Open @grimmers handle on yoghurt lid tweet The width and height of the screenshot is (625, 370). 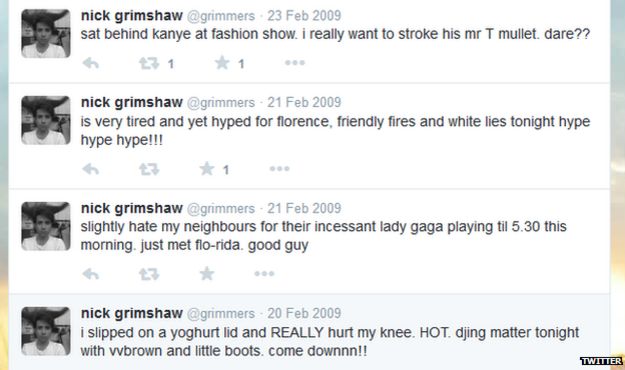[x=221, y=314]
